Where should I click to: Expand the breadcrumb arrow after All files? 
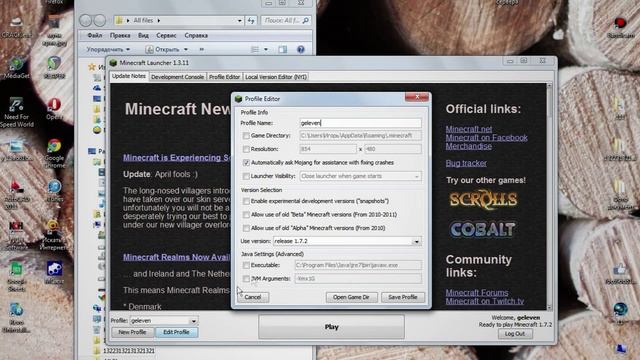pos(159,20)
